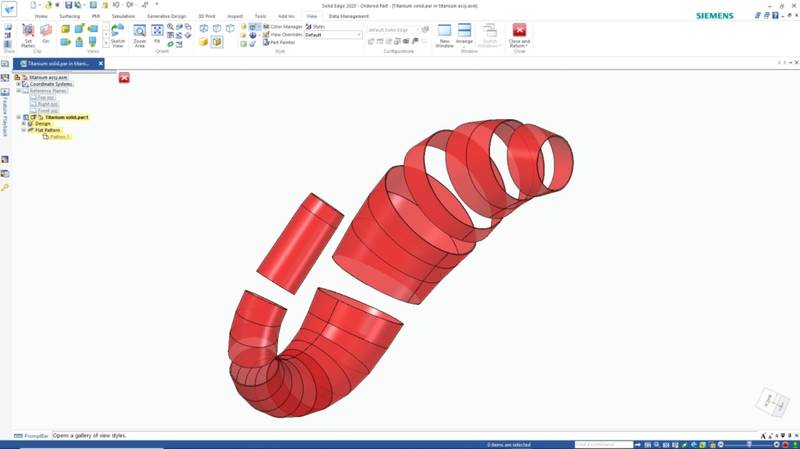Open the Generative Design tab
This screenshot has width=800, height=449.
165,16
